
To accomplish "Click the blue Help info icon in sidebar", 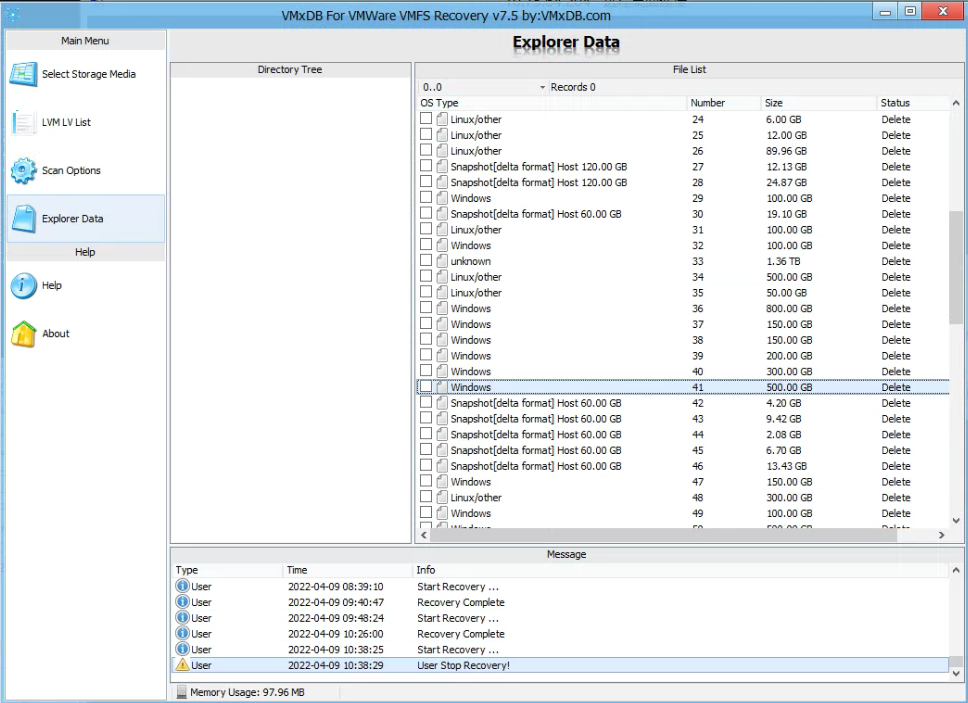I will 23,286.
